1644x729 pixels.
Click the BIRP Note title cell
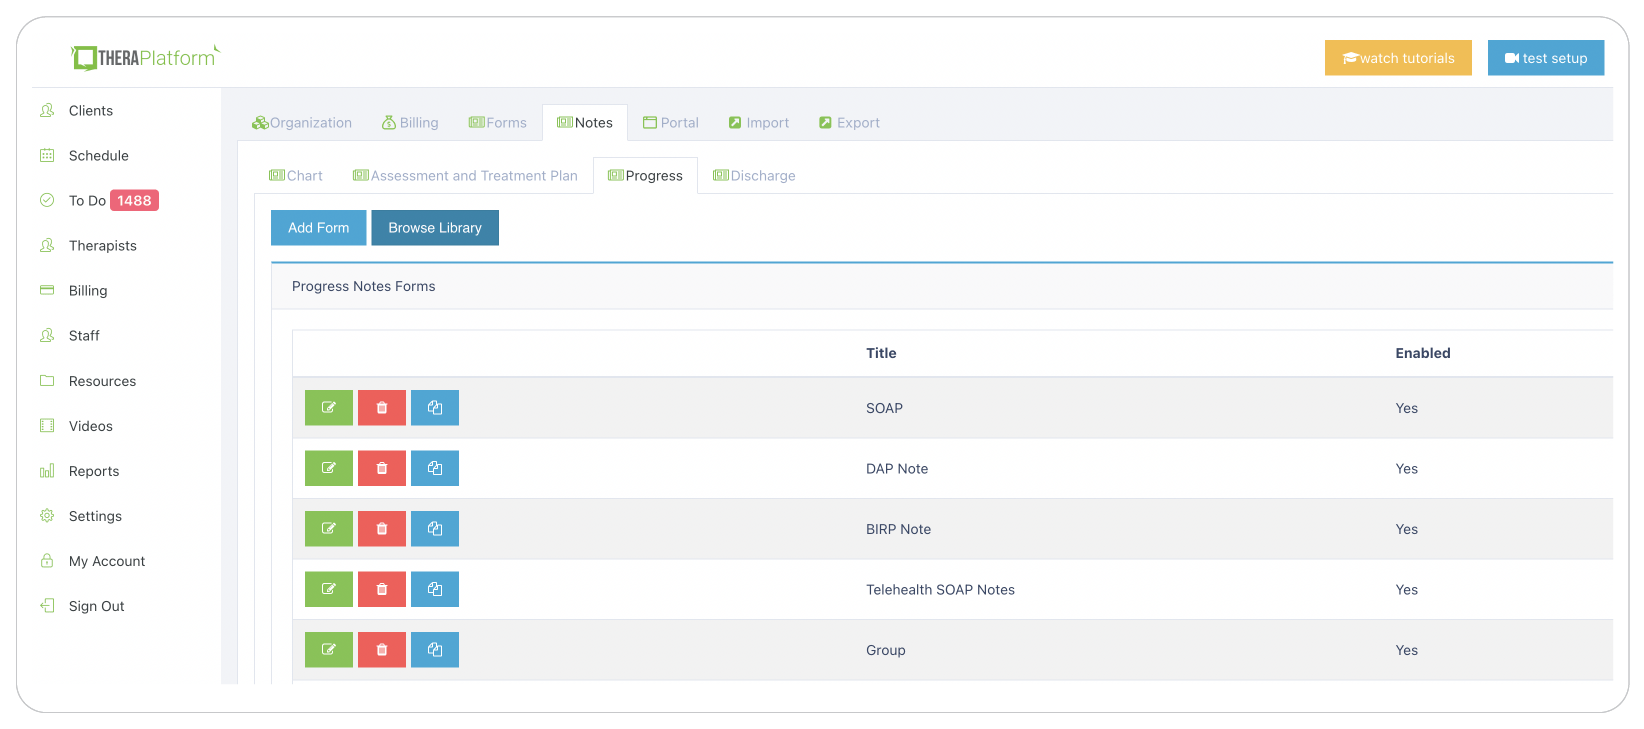(898, 529)
